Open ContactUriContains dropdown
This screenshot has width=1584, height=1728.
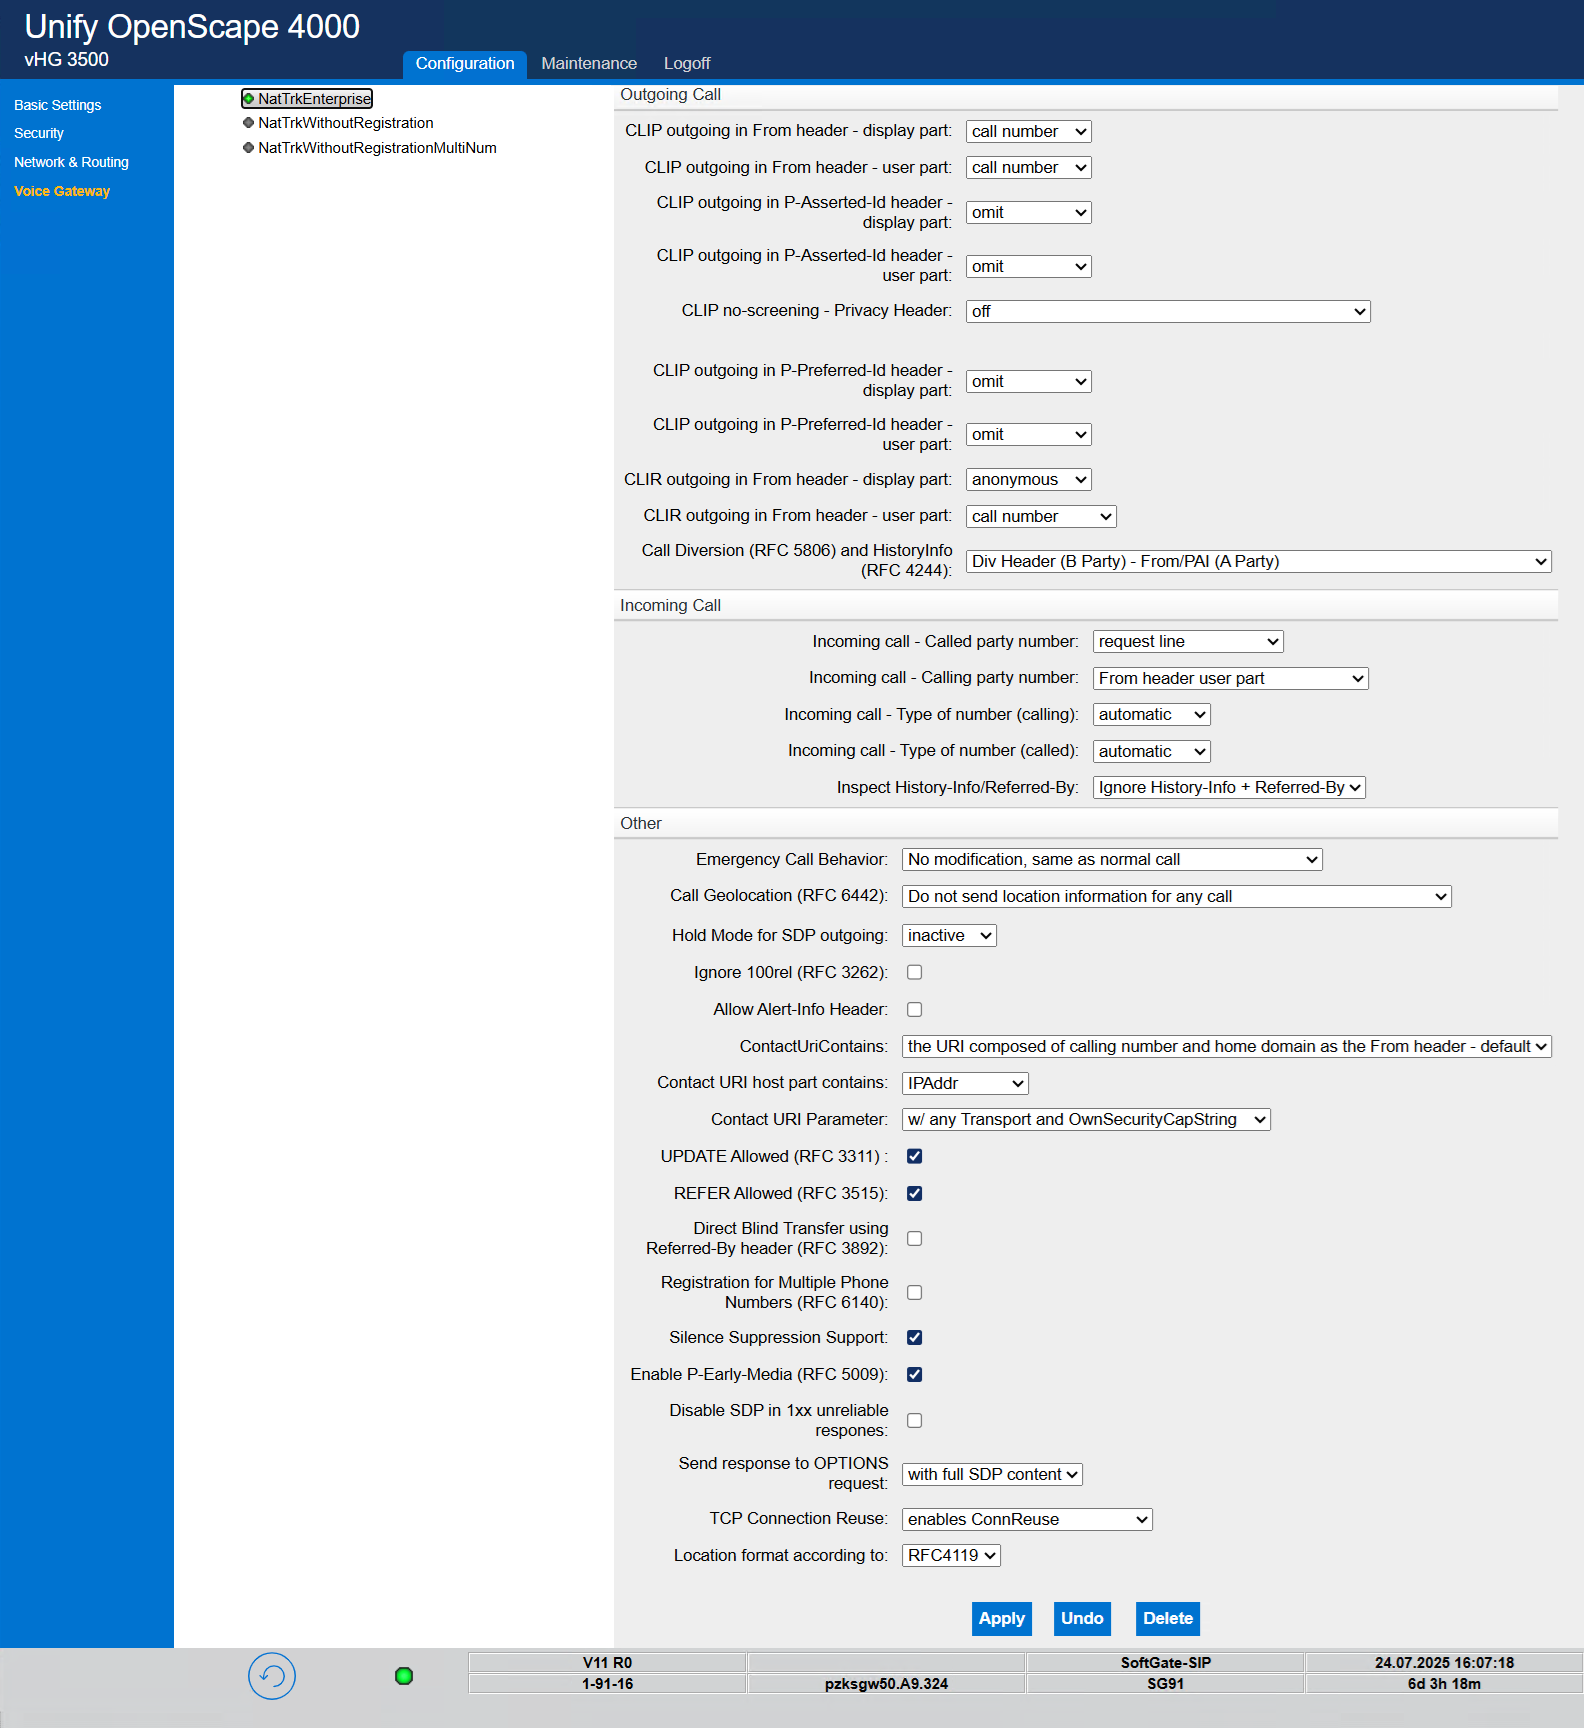coord(1226,1046)
